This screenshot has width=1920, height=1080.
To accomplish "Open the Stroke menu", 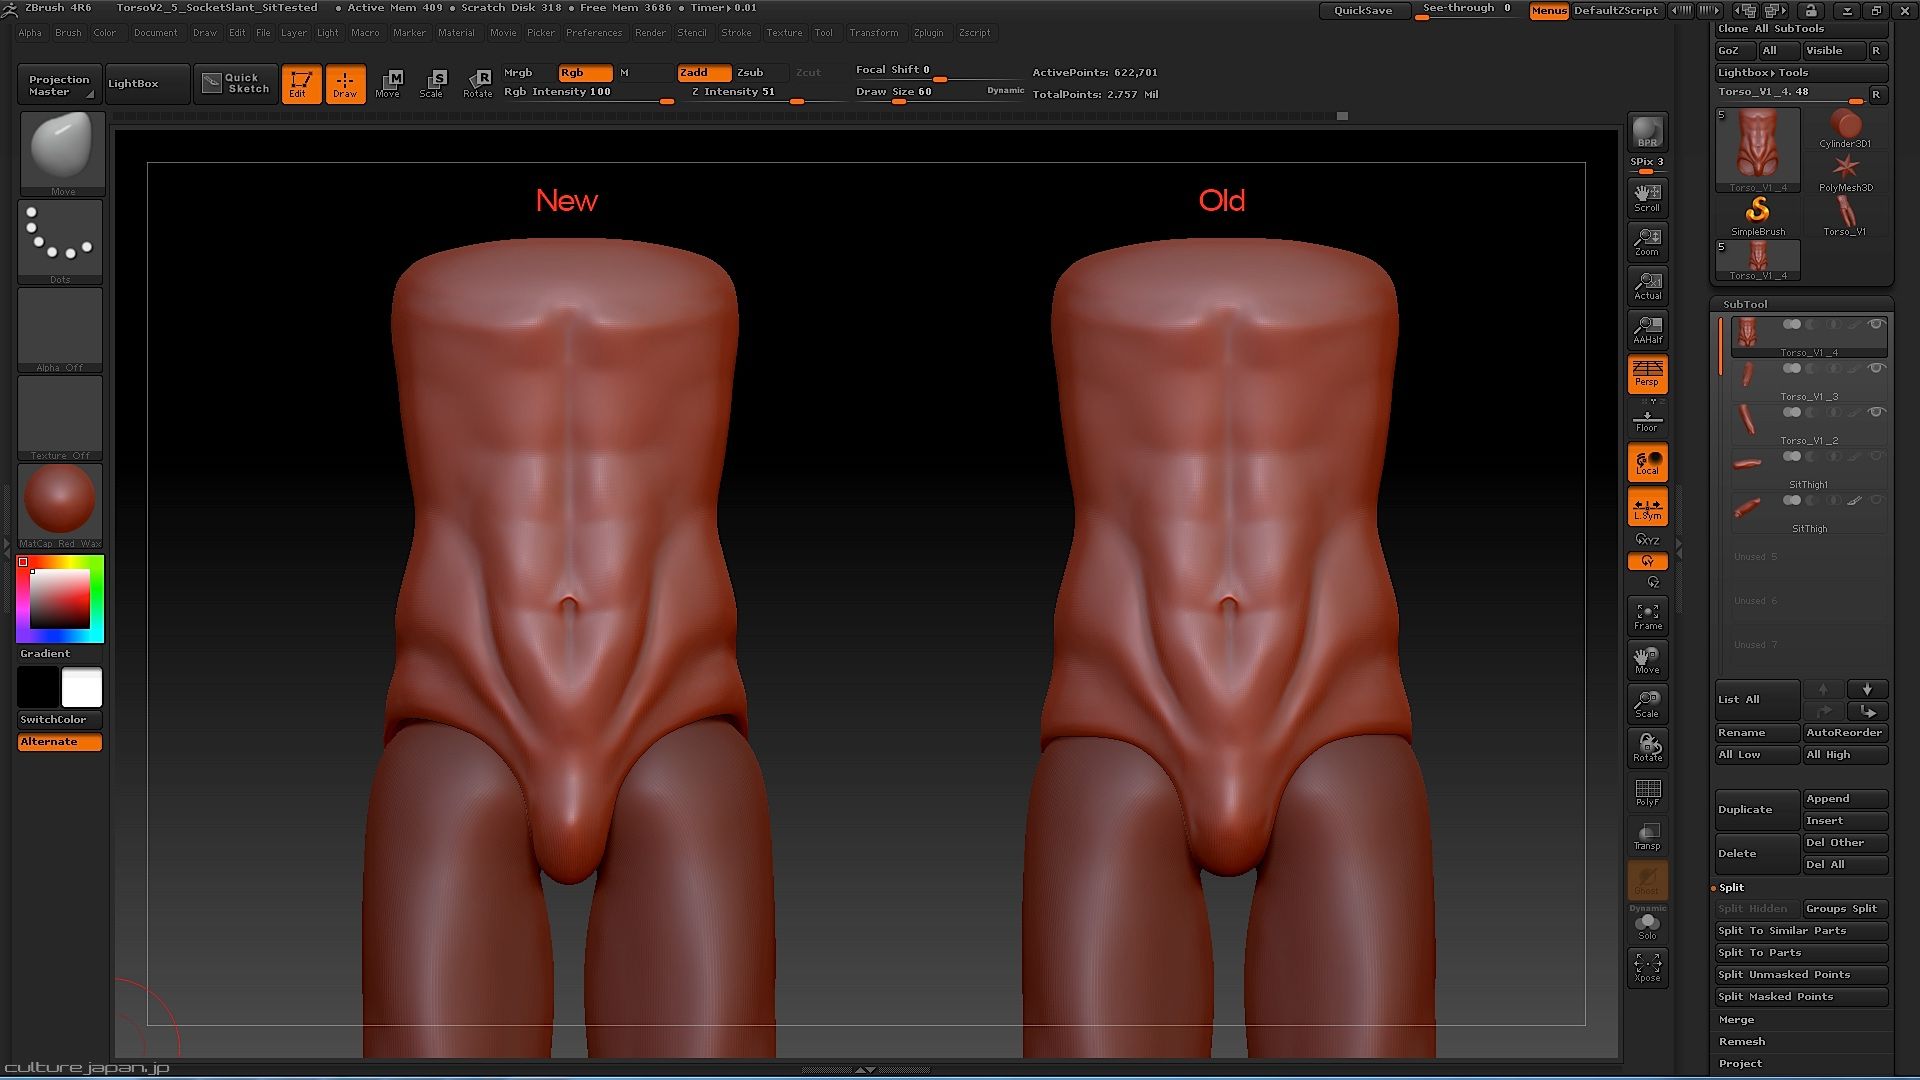I will pos(736,33).
